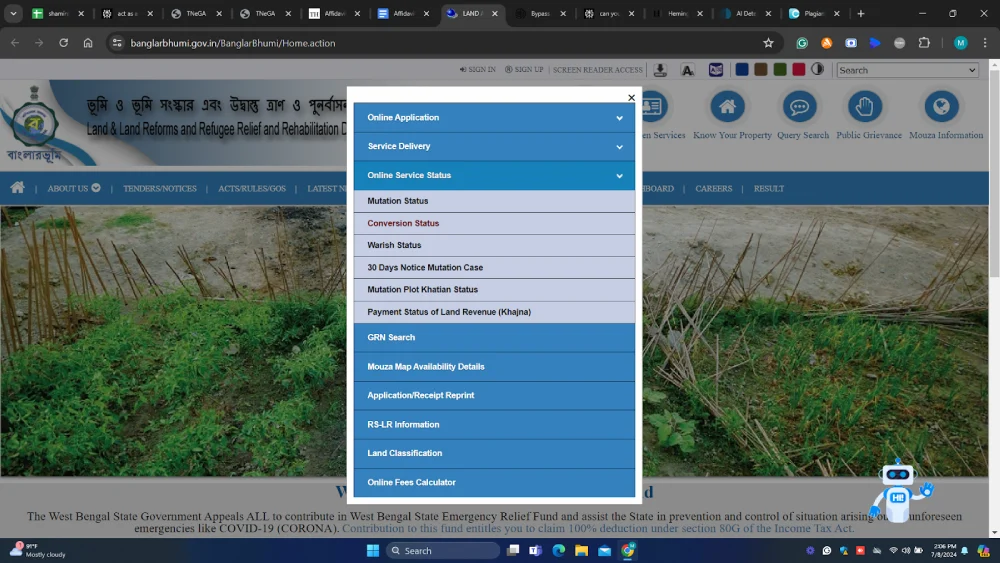Click the language switch icon
The height and width of the screenshot is (563, 1000).
(716, 69)
